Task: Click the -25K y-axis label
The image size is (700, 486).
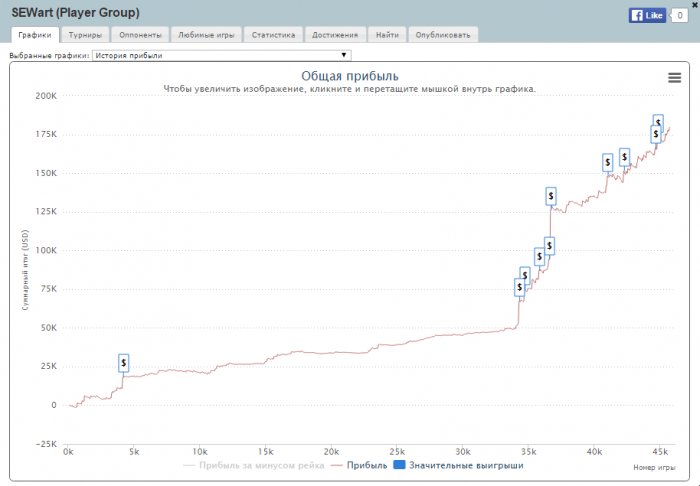Action: [46, 444]
